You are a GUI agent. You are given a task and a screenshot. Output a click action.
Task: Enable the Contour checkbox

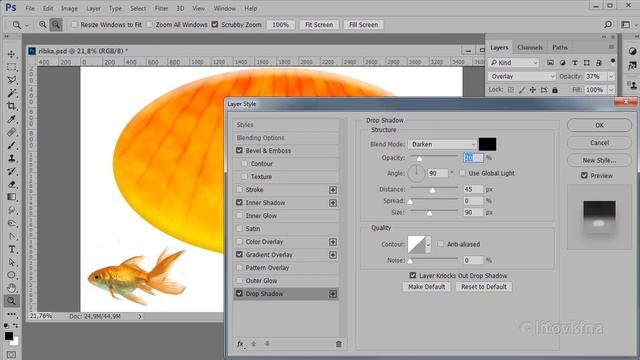[244, 164]
